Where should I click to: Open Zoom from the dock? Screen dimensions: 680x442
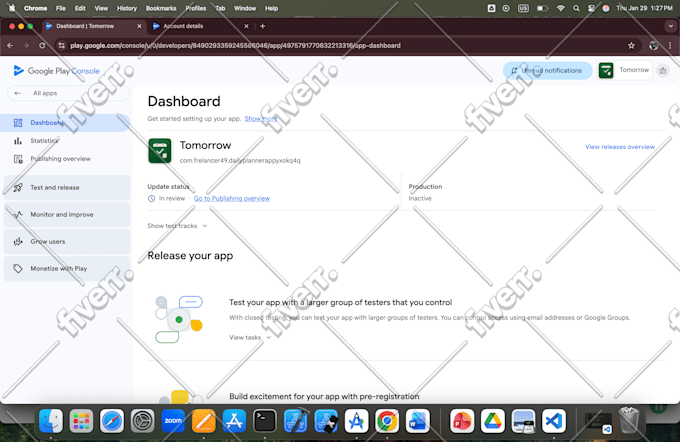(173, 421)
